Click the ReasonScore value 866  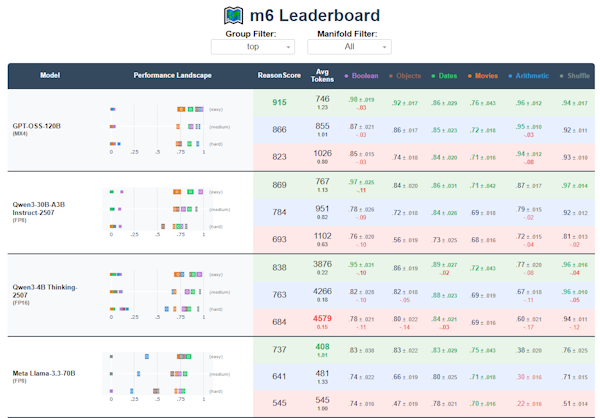point(279,130)
